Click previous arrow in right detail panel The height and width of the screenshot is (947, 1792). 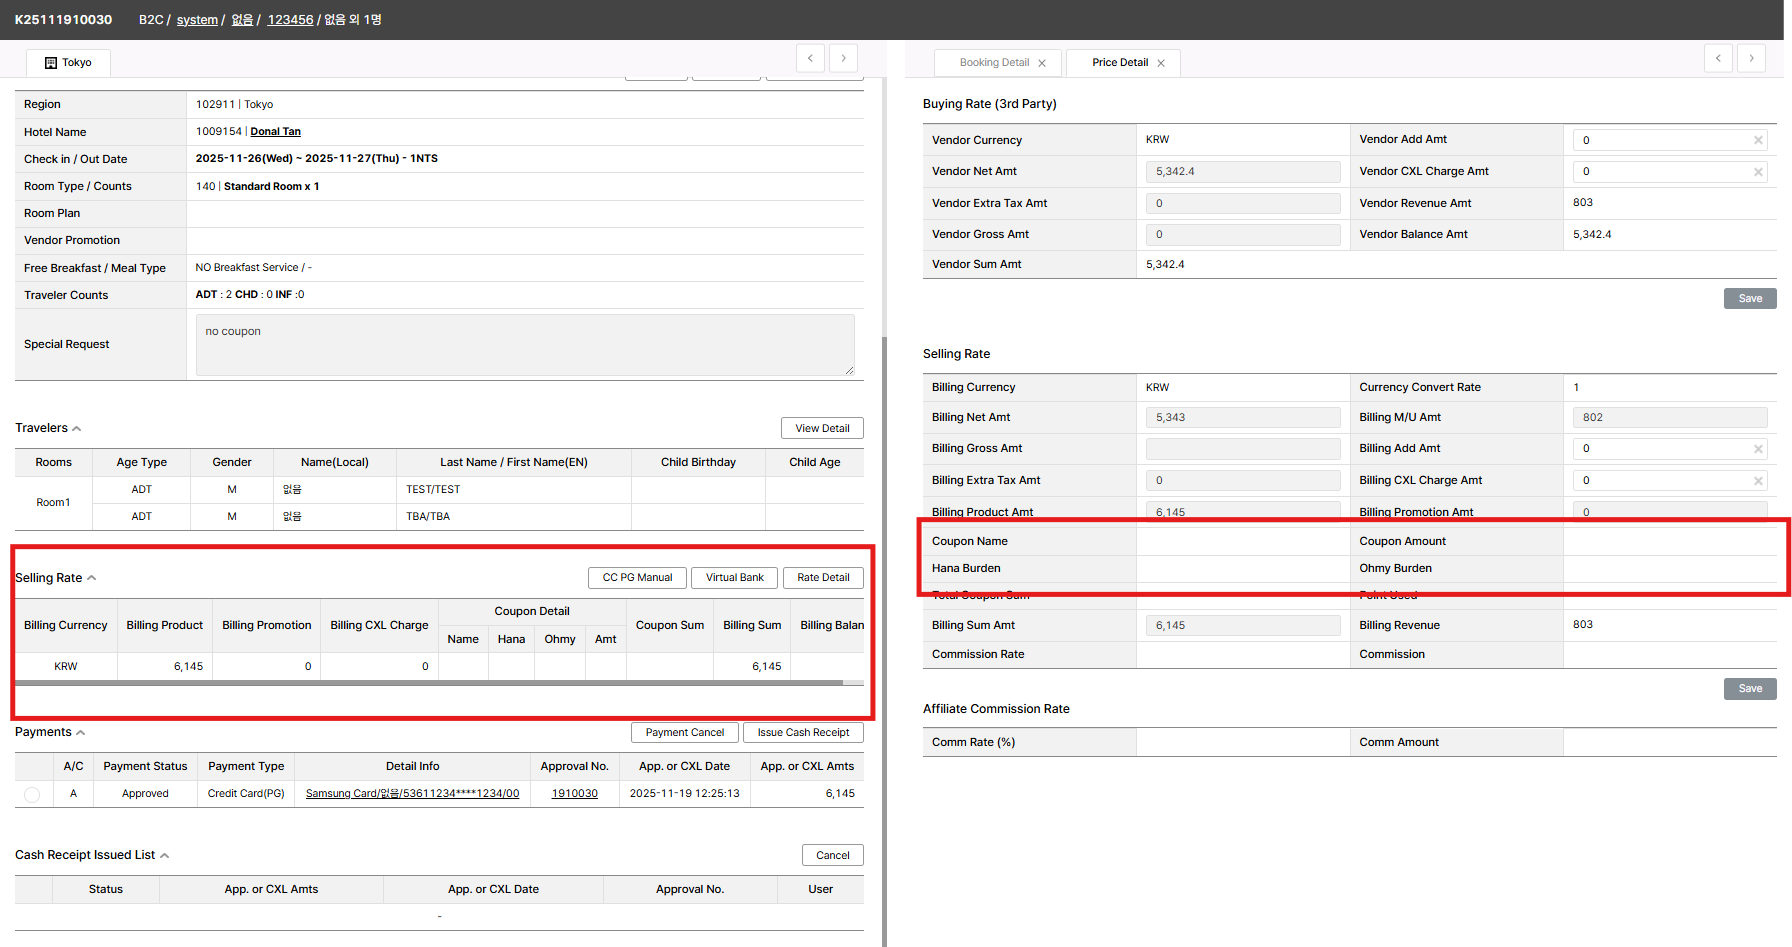pyautogui.click(x=1718, y=58)
